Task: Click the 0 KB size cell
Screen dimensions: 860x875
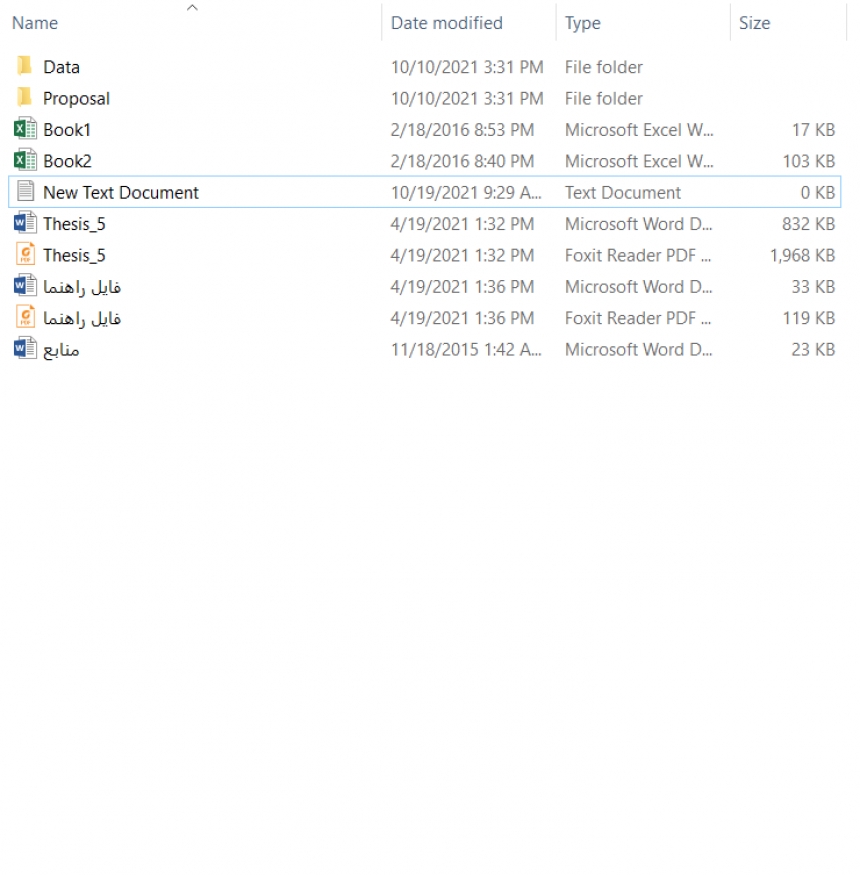Action: click(x=818, y=193)
